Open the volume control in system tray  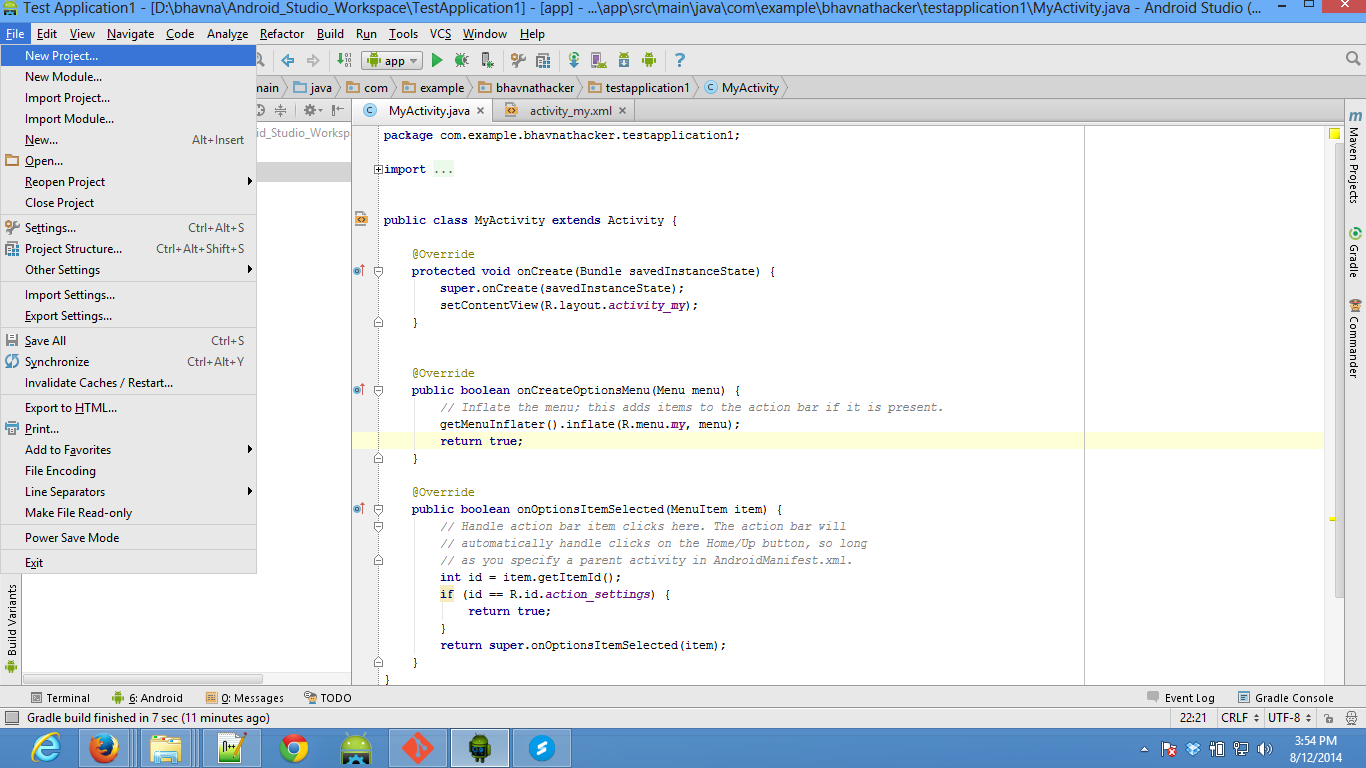click(x=1265, y=748)
